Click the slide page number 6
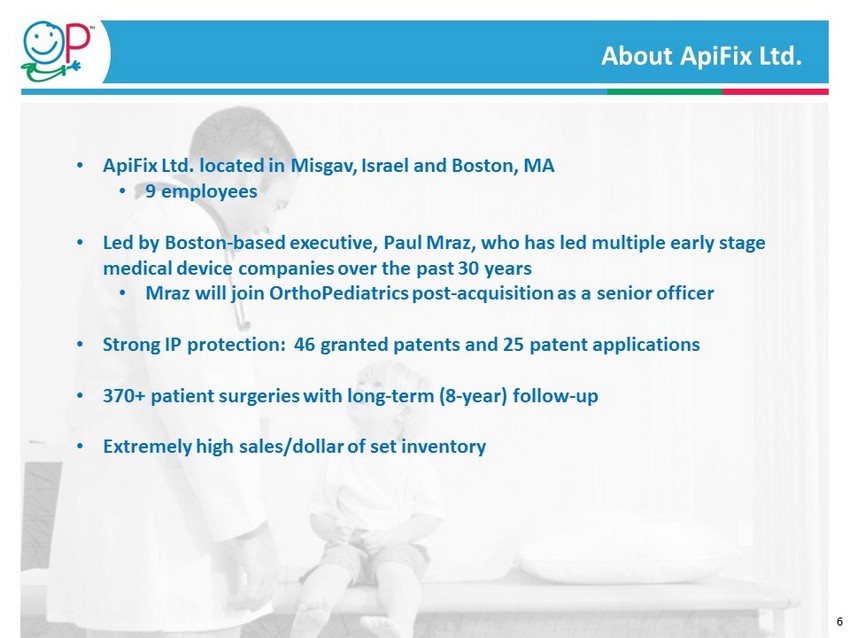Screen dimensions: 850x638 click(x=839, y=622)
